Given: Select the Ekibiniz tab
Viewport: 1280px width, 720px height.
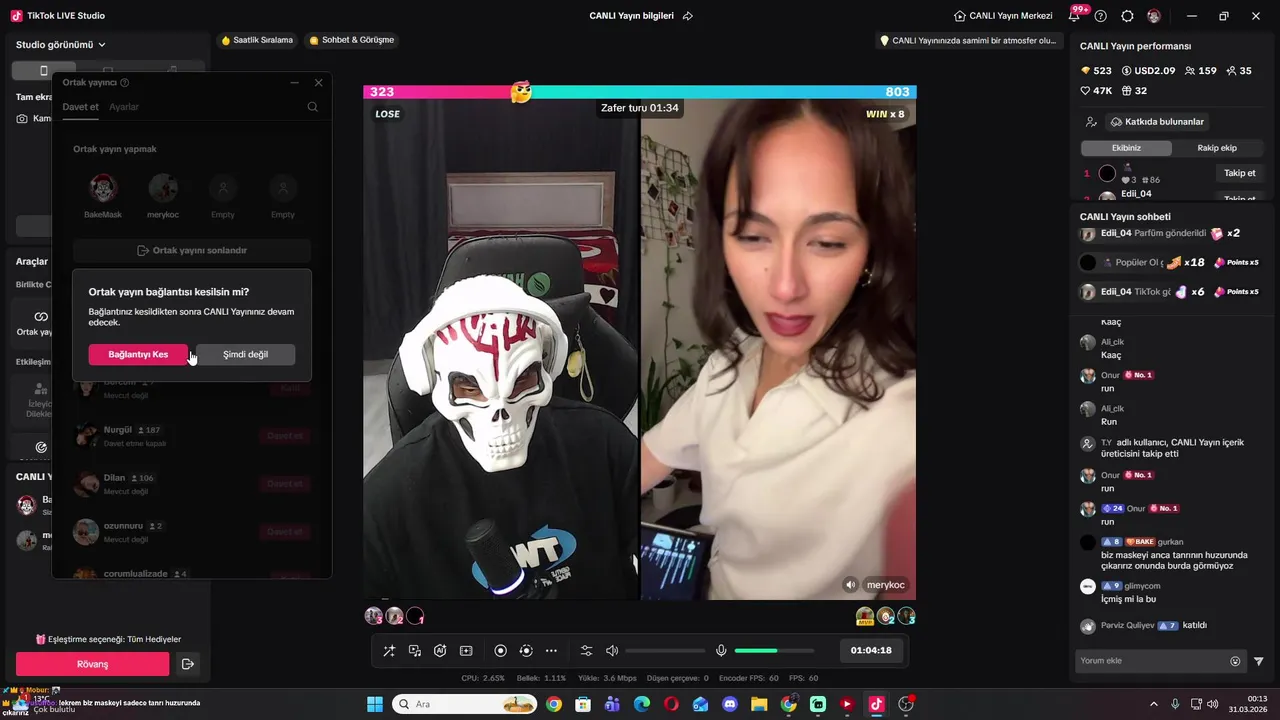Looking at the screenshot, I should coord(1126,148).
